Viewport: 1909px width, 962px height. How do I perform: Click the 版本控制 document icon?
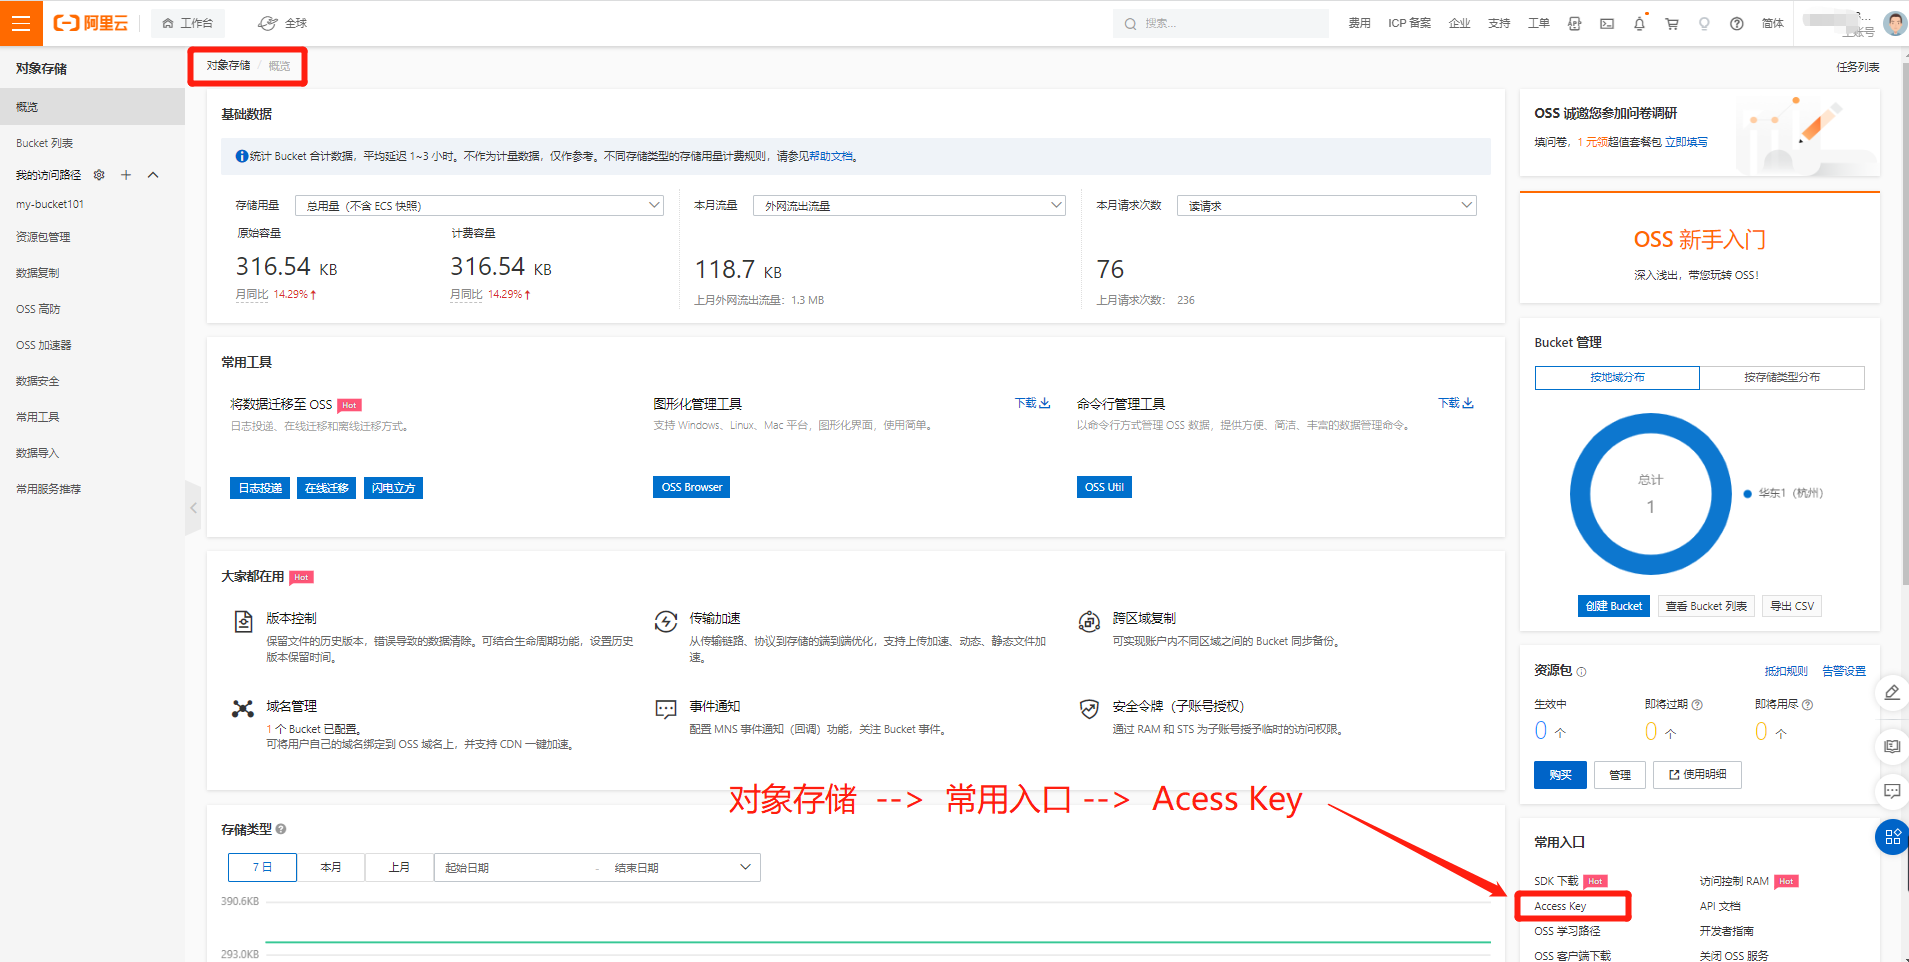[243, 622]
